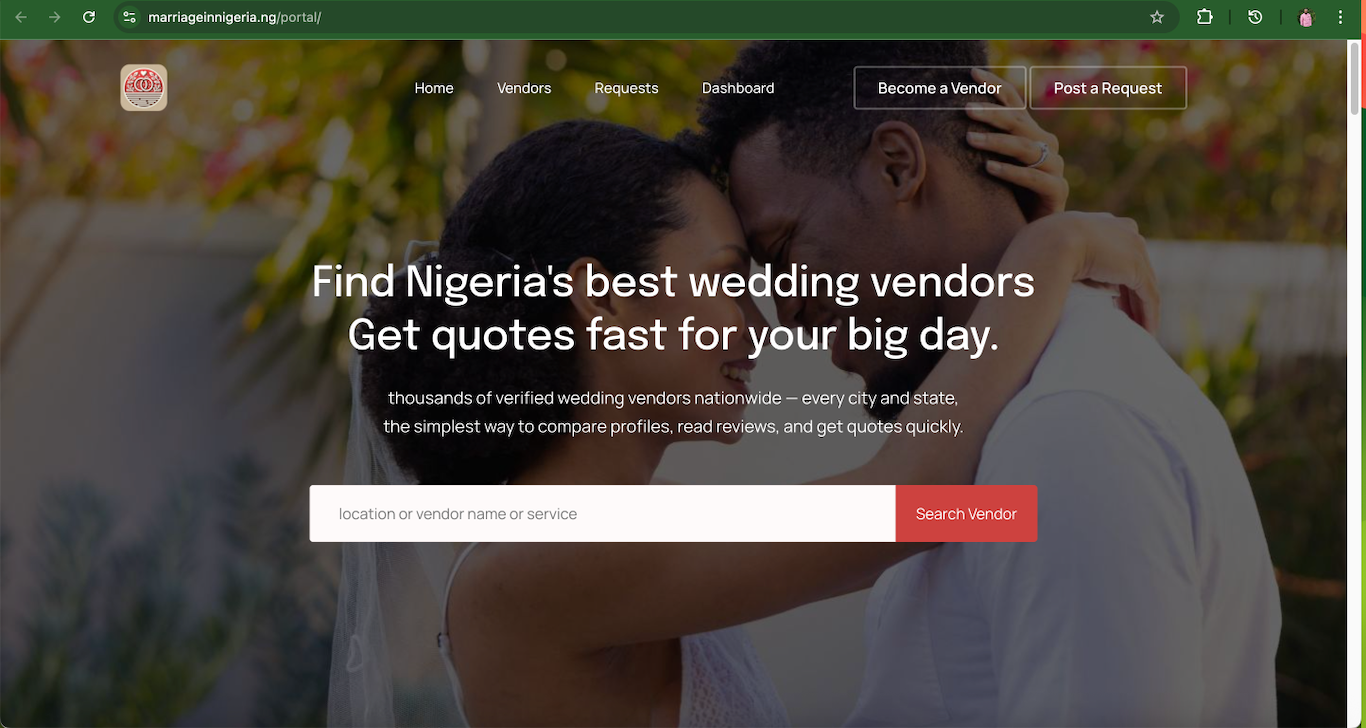The width and height of the screenshot is (1366, 728).
Task: View site information icon in address bar
Action: 129,17
